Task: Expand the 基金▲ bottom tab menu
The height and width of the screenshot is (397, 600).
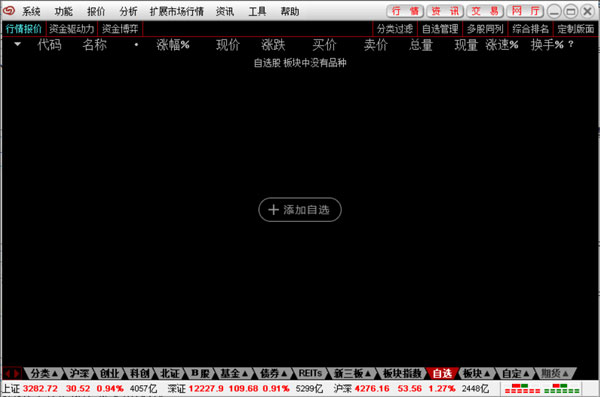Action: coord(233,373)
